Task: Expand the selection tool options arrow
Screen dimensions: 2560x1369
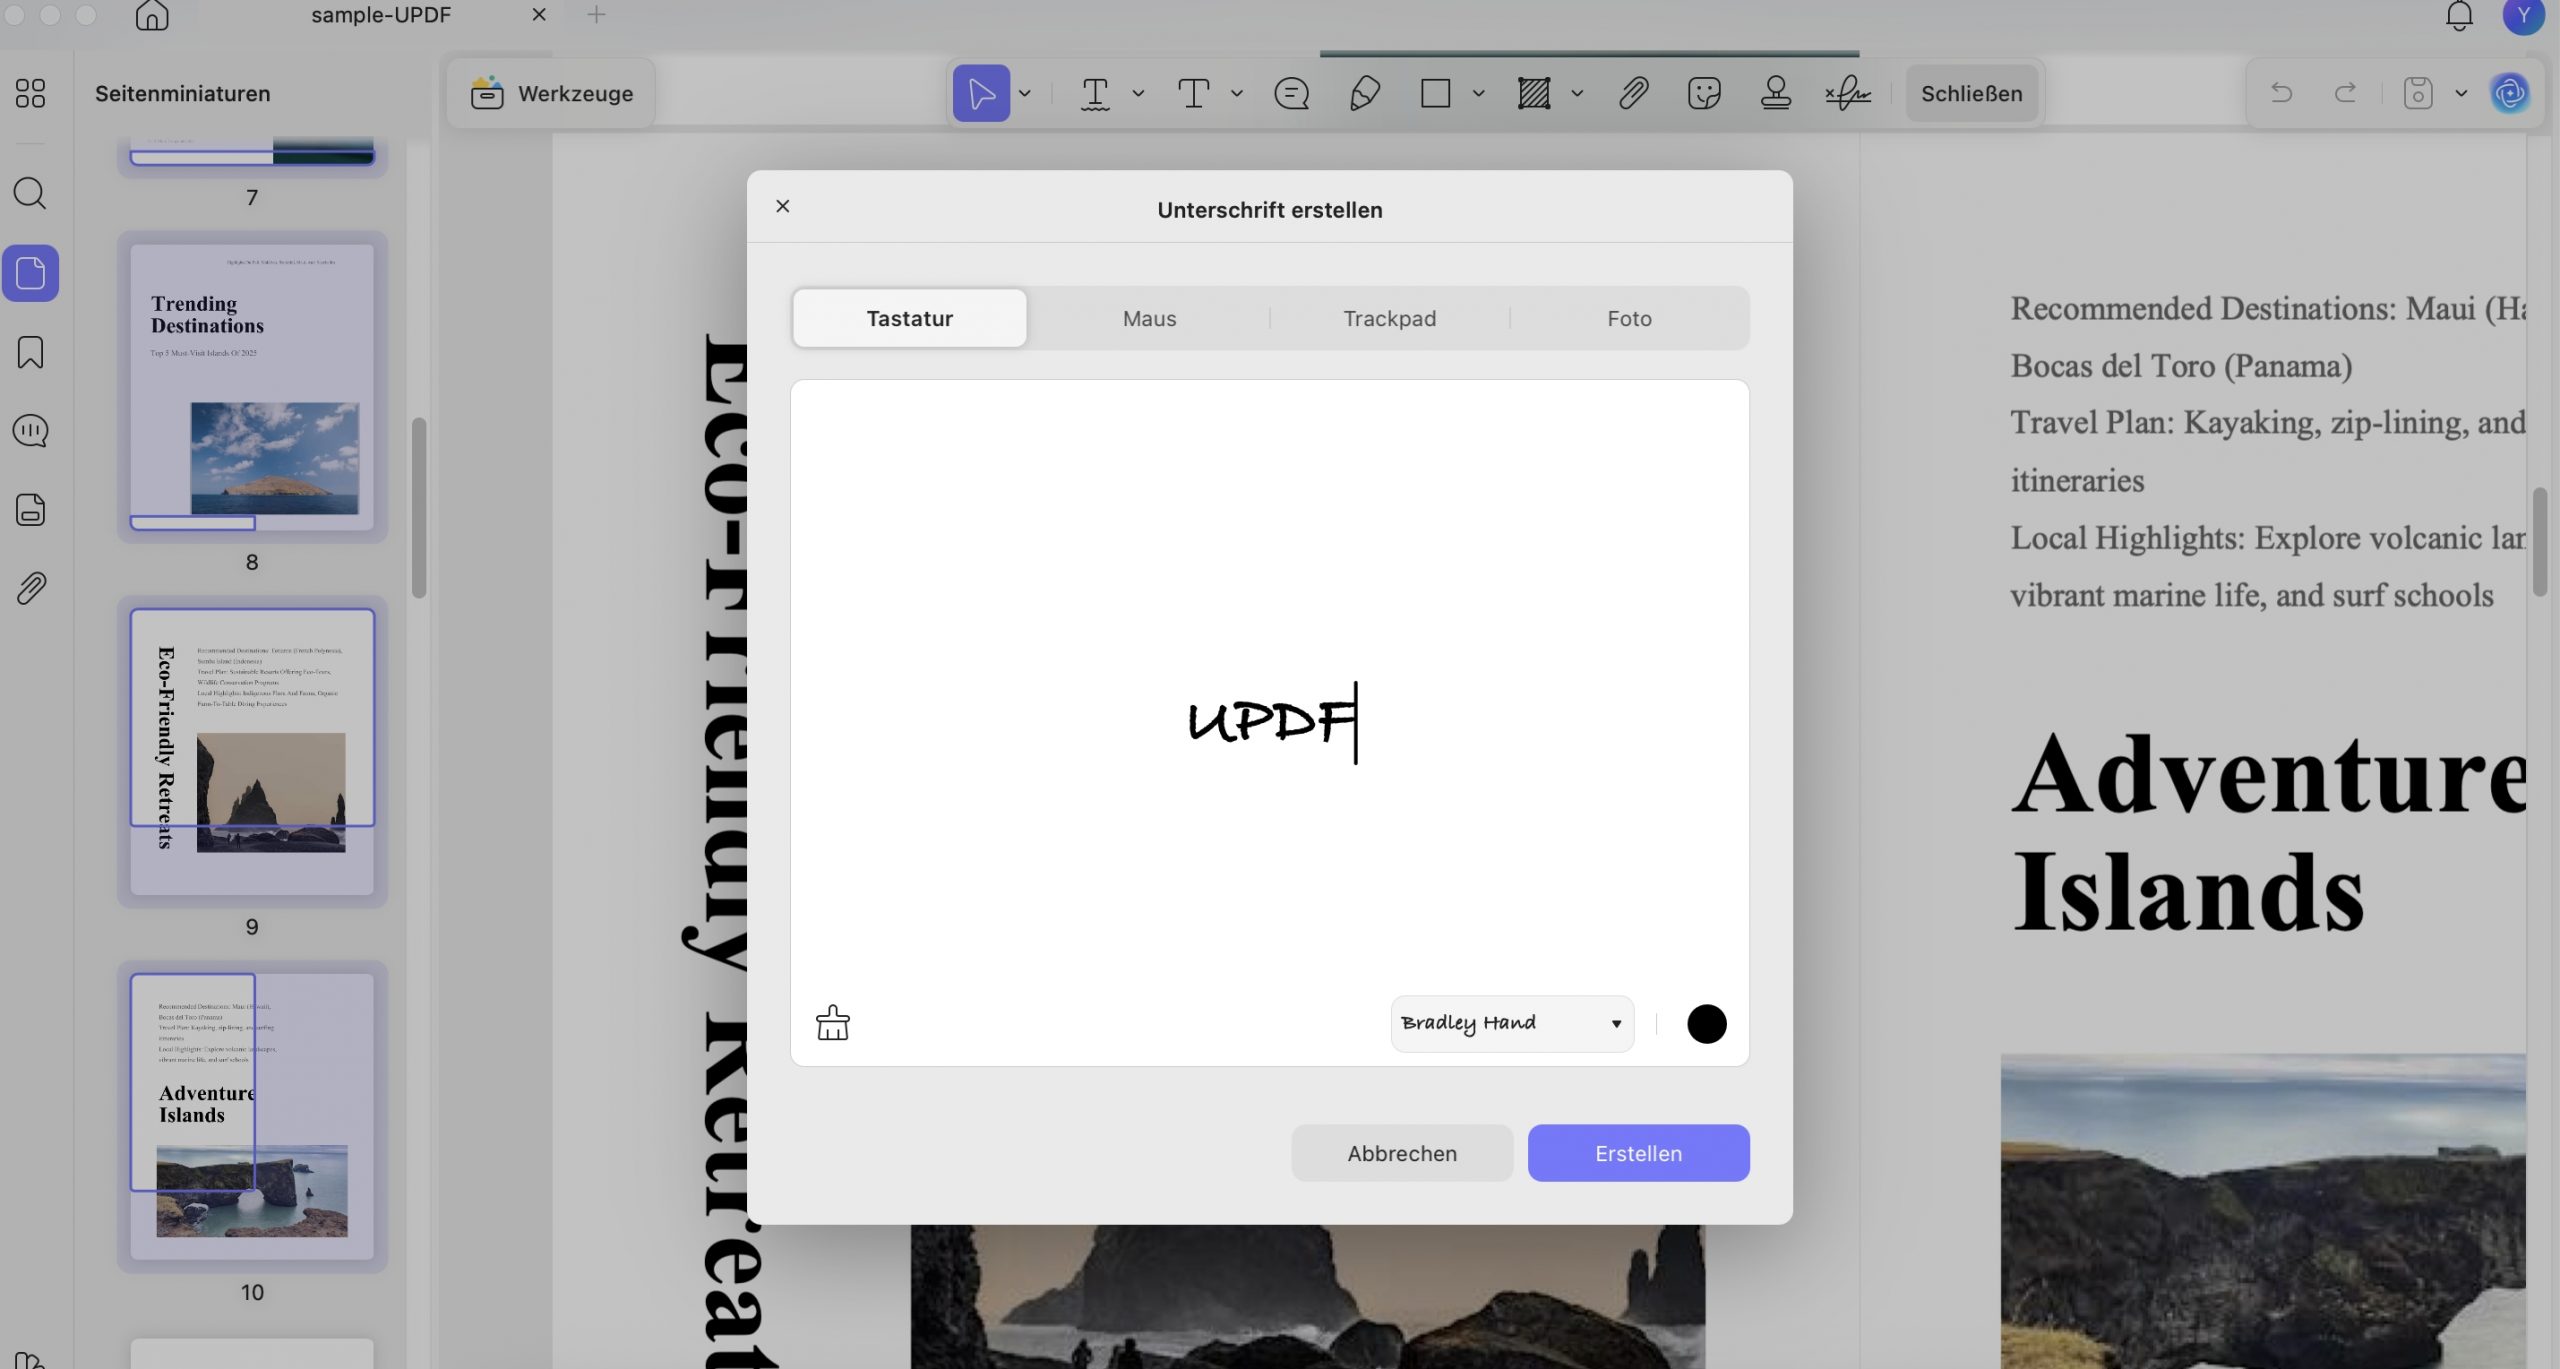Action: coord(1025,93)
